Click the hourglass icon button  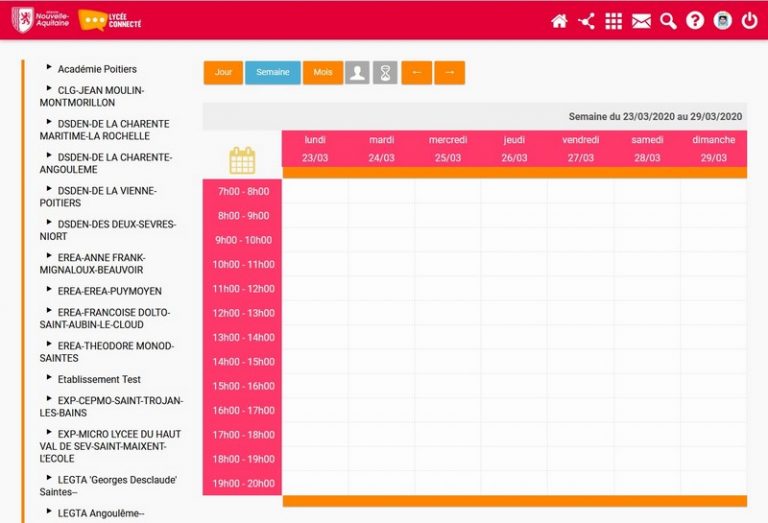click(385, 73)
